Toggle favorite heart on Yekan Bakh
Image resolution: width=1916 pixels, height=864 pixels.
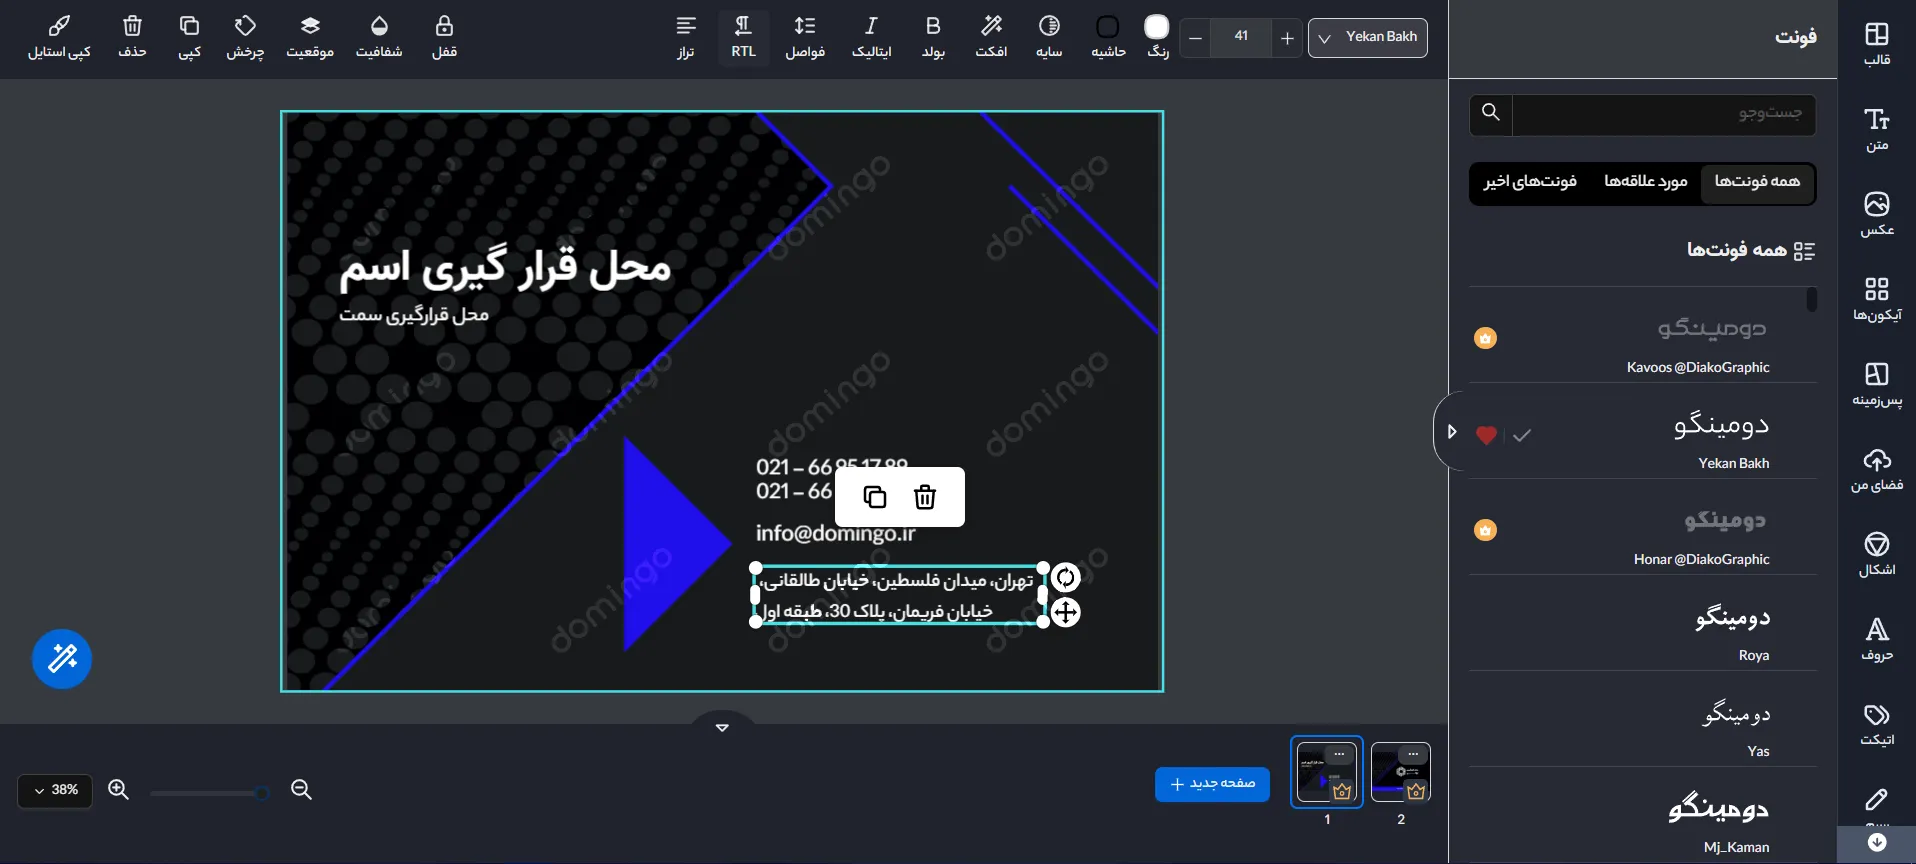pyautogui.click(x=1486, y=435)
